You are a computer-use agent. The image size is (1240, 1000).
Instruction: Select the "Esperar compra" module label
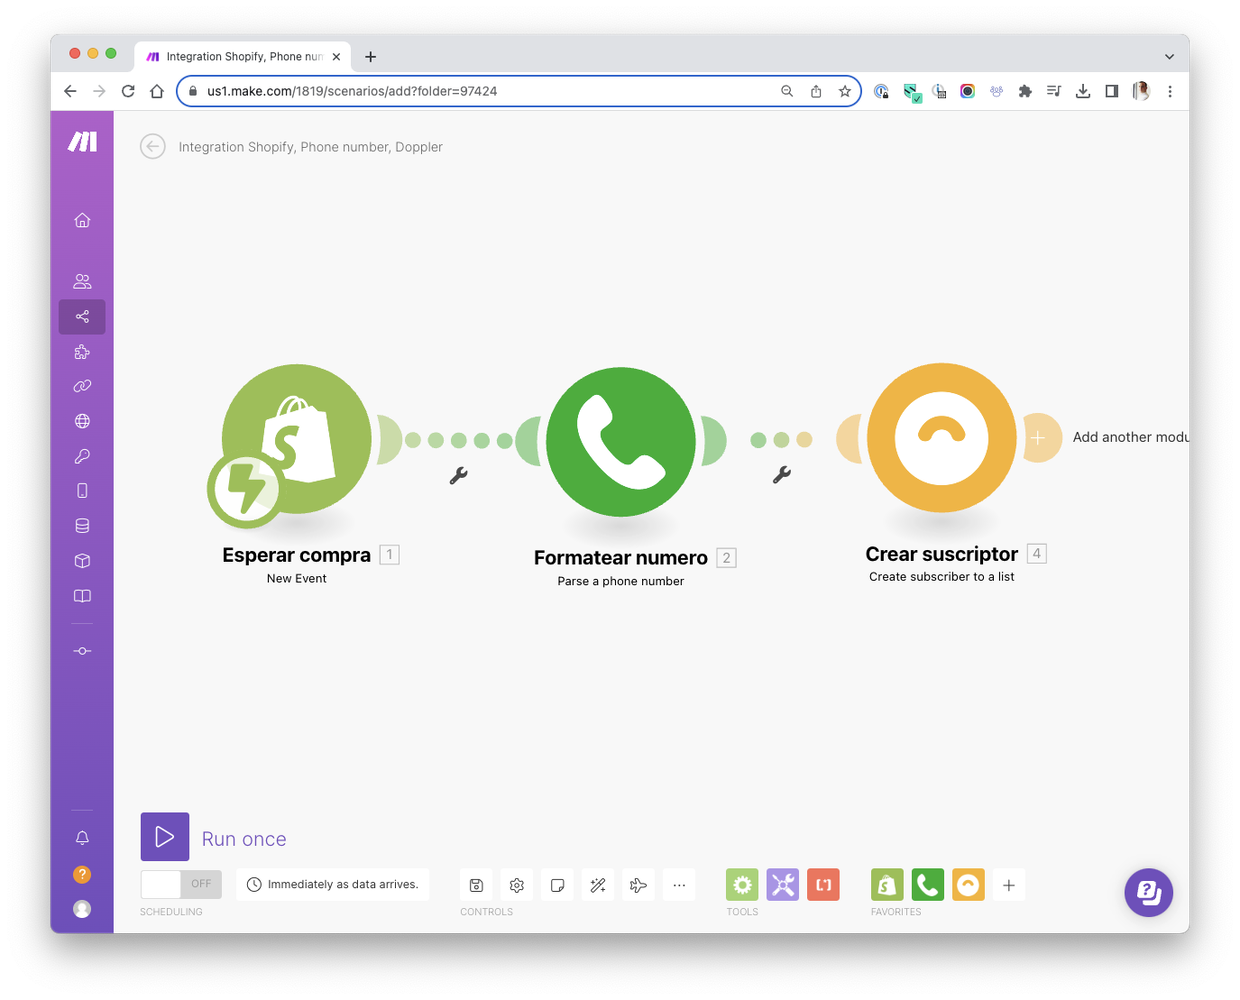point(296,555)
